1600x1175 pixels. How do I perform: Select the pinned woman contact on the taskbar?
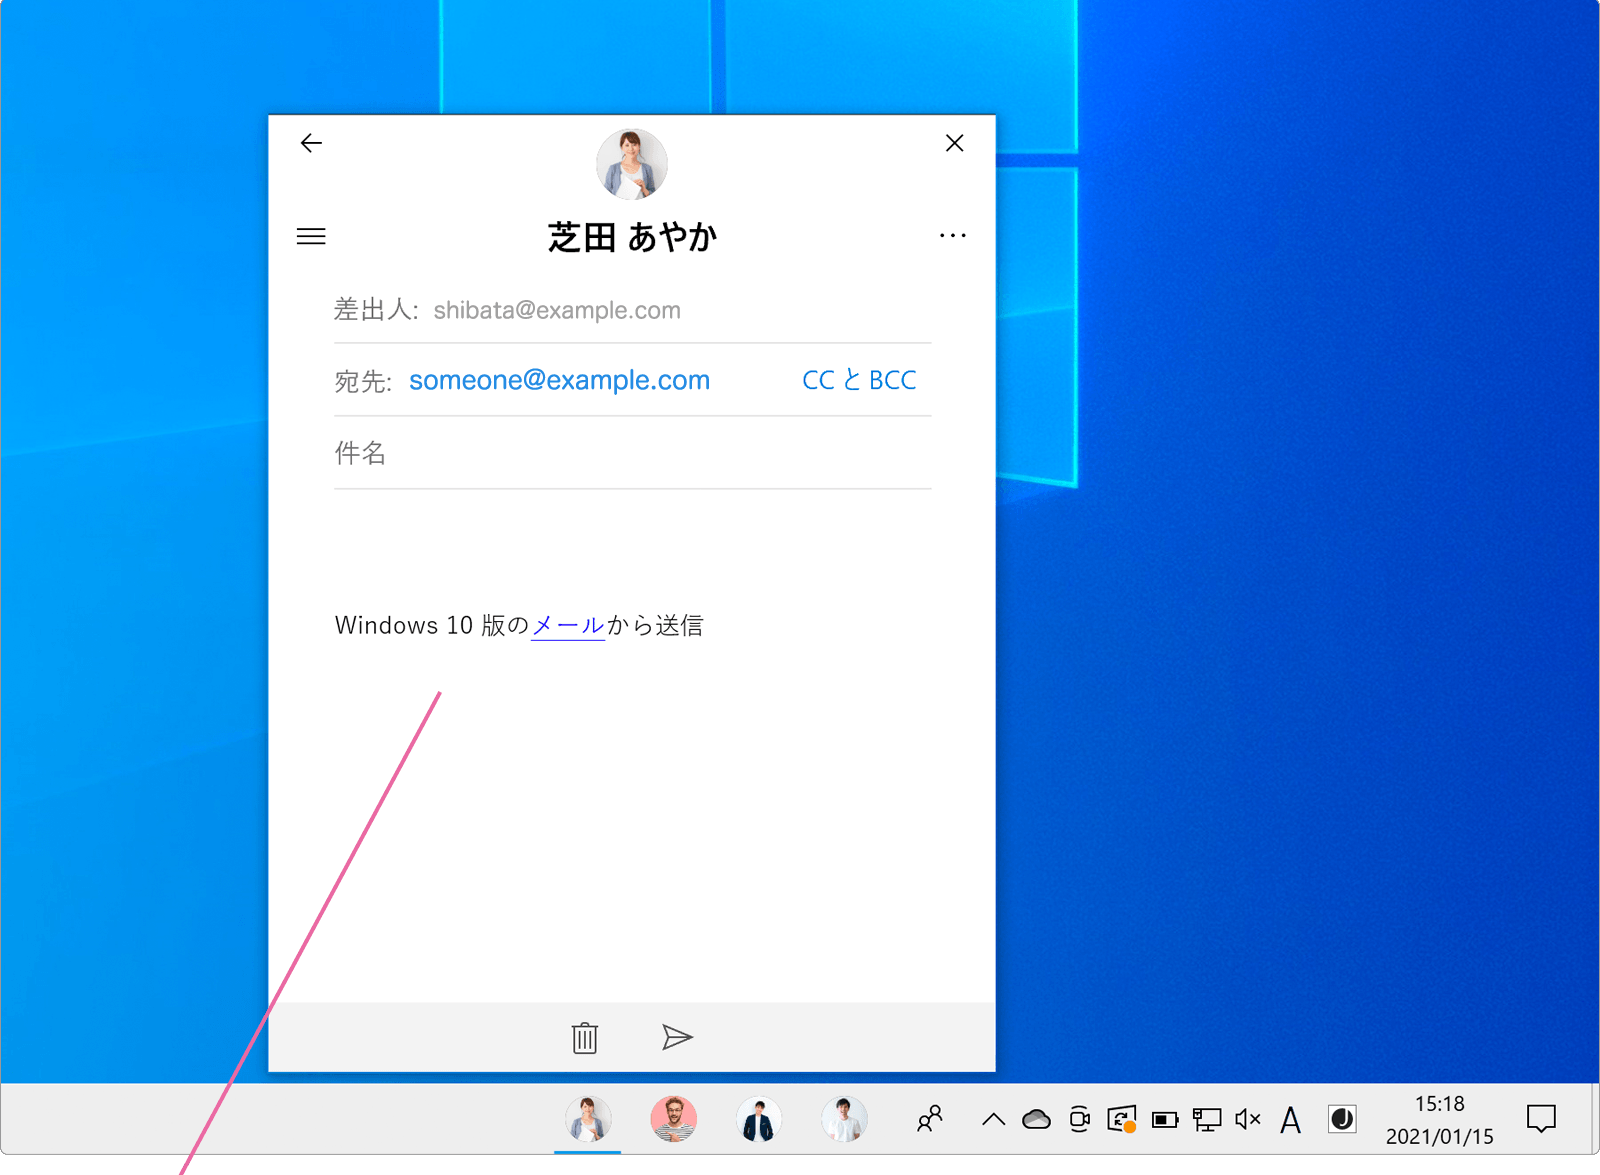click(588, 1119)
